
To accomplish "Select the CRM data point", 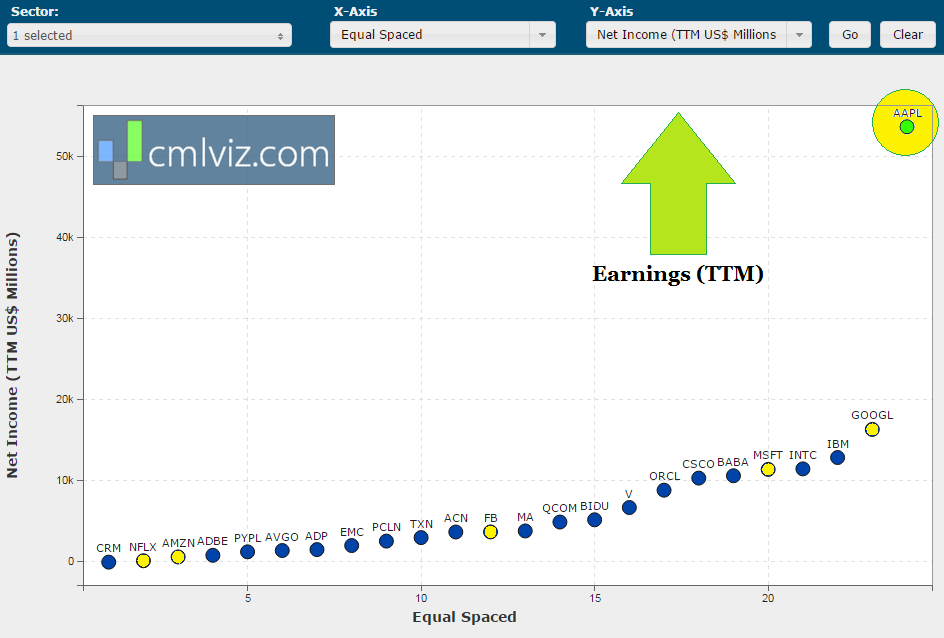I will (x=108, y=562).
